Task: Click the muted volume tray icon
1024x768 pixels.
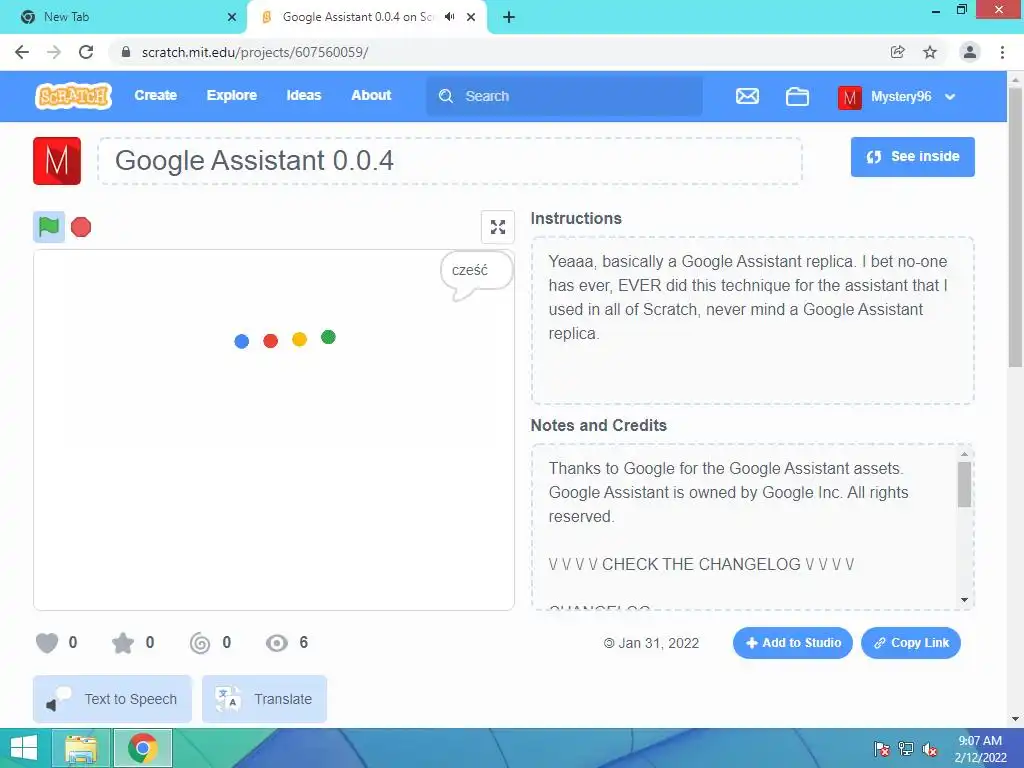Action: pyautogui.click(x=930, y=749)
